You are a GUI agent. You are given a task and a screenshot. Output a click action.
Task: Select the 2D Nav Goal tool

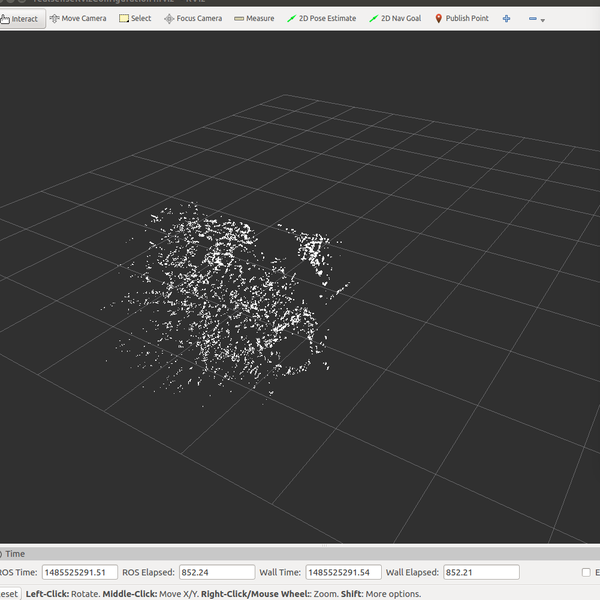pyautogui.click(x=394, y=19)
